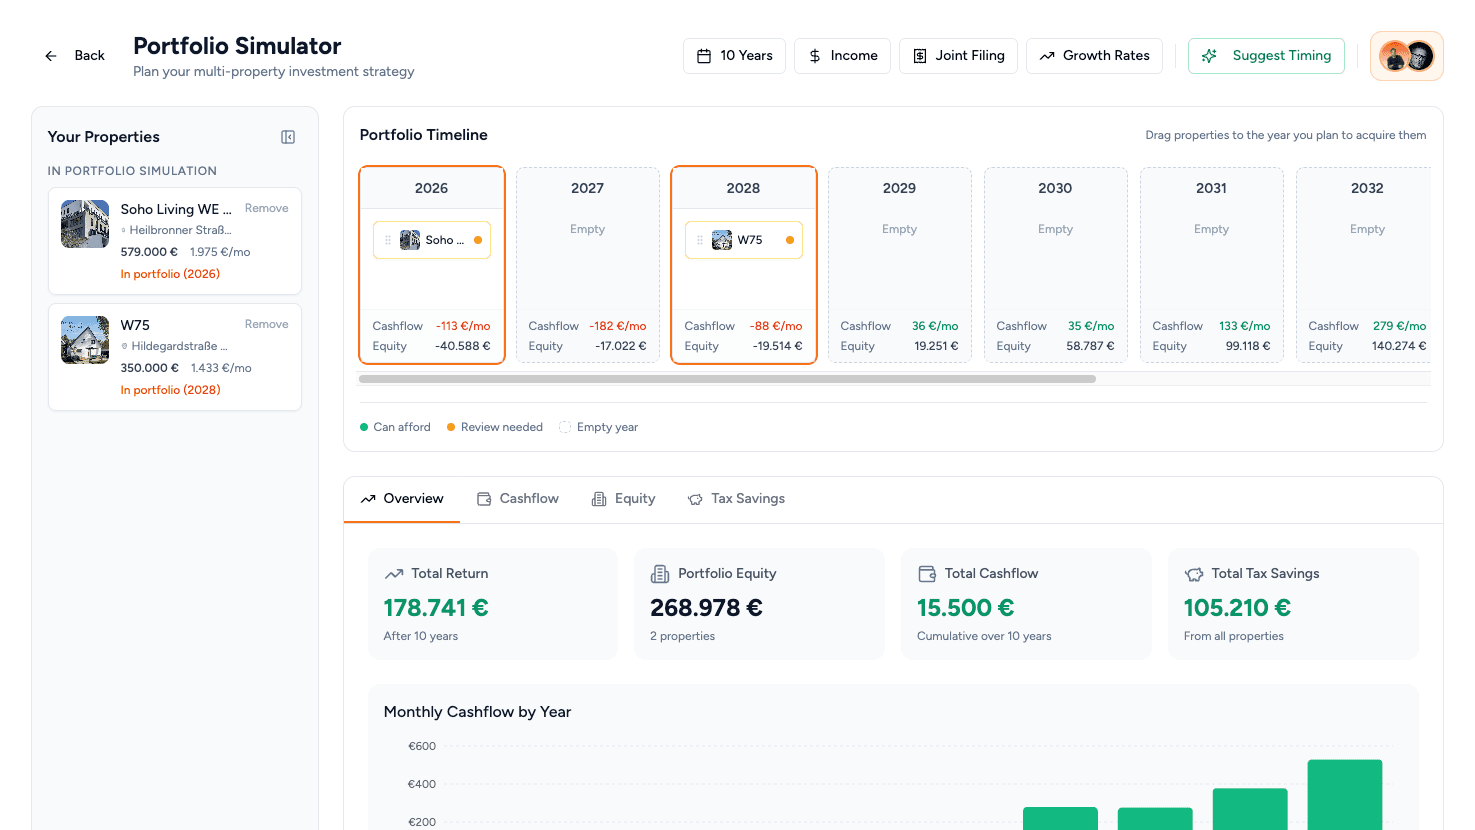Open the Income settings button
The image size is (1475, 830).
pos(842,56)
